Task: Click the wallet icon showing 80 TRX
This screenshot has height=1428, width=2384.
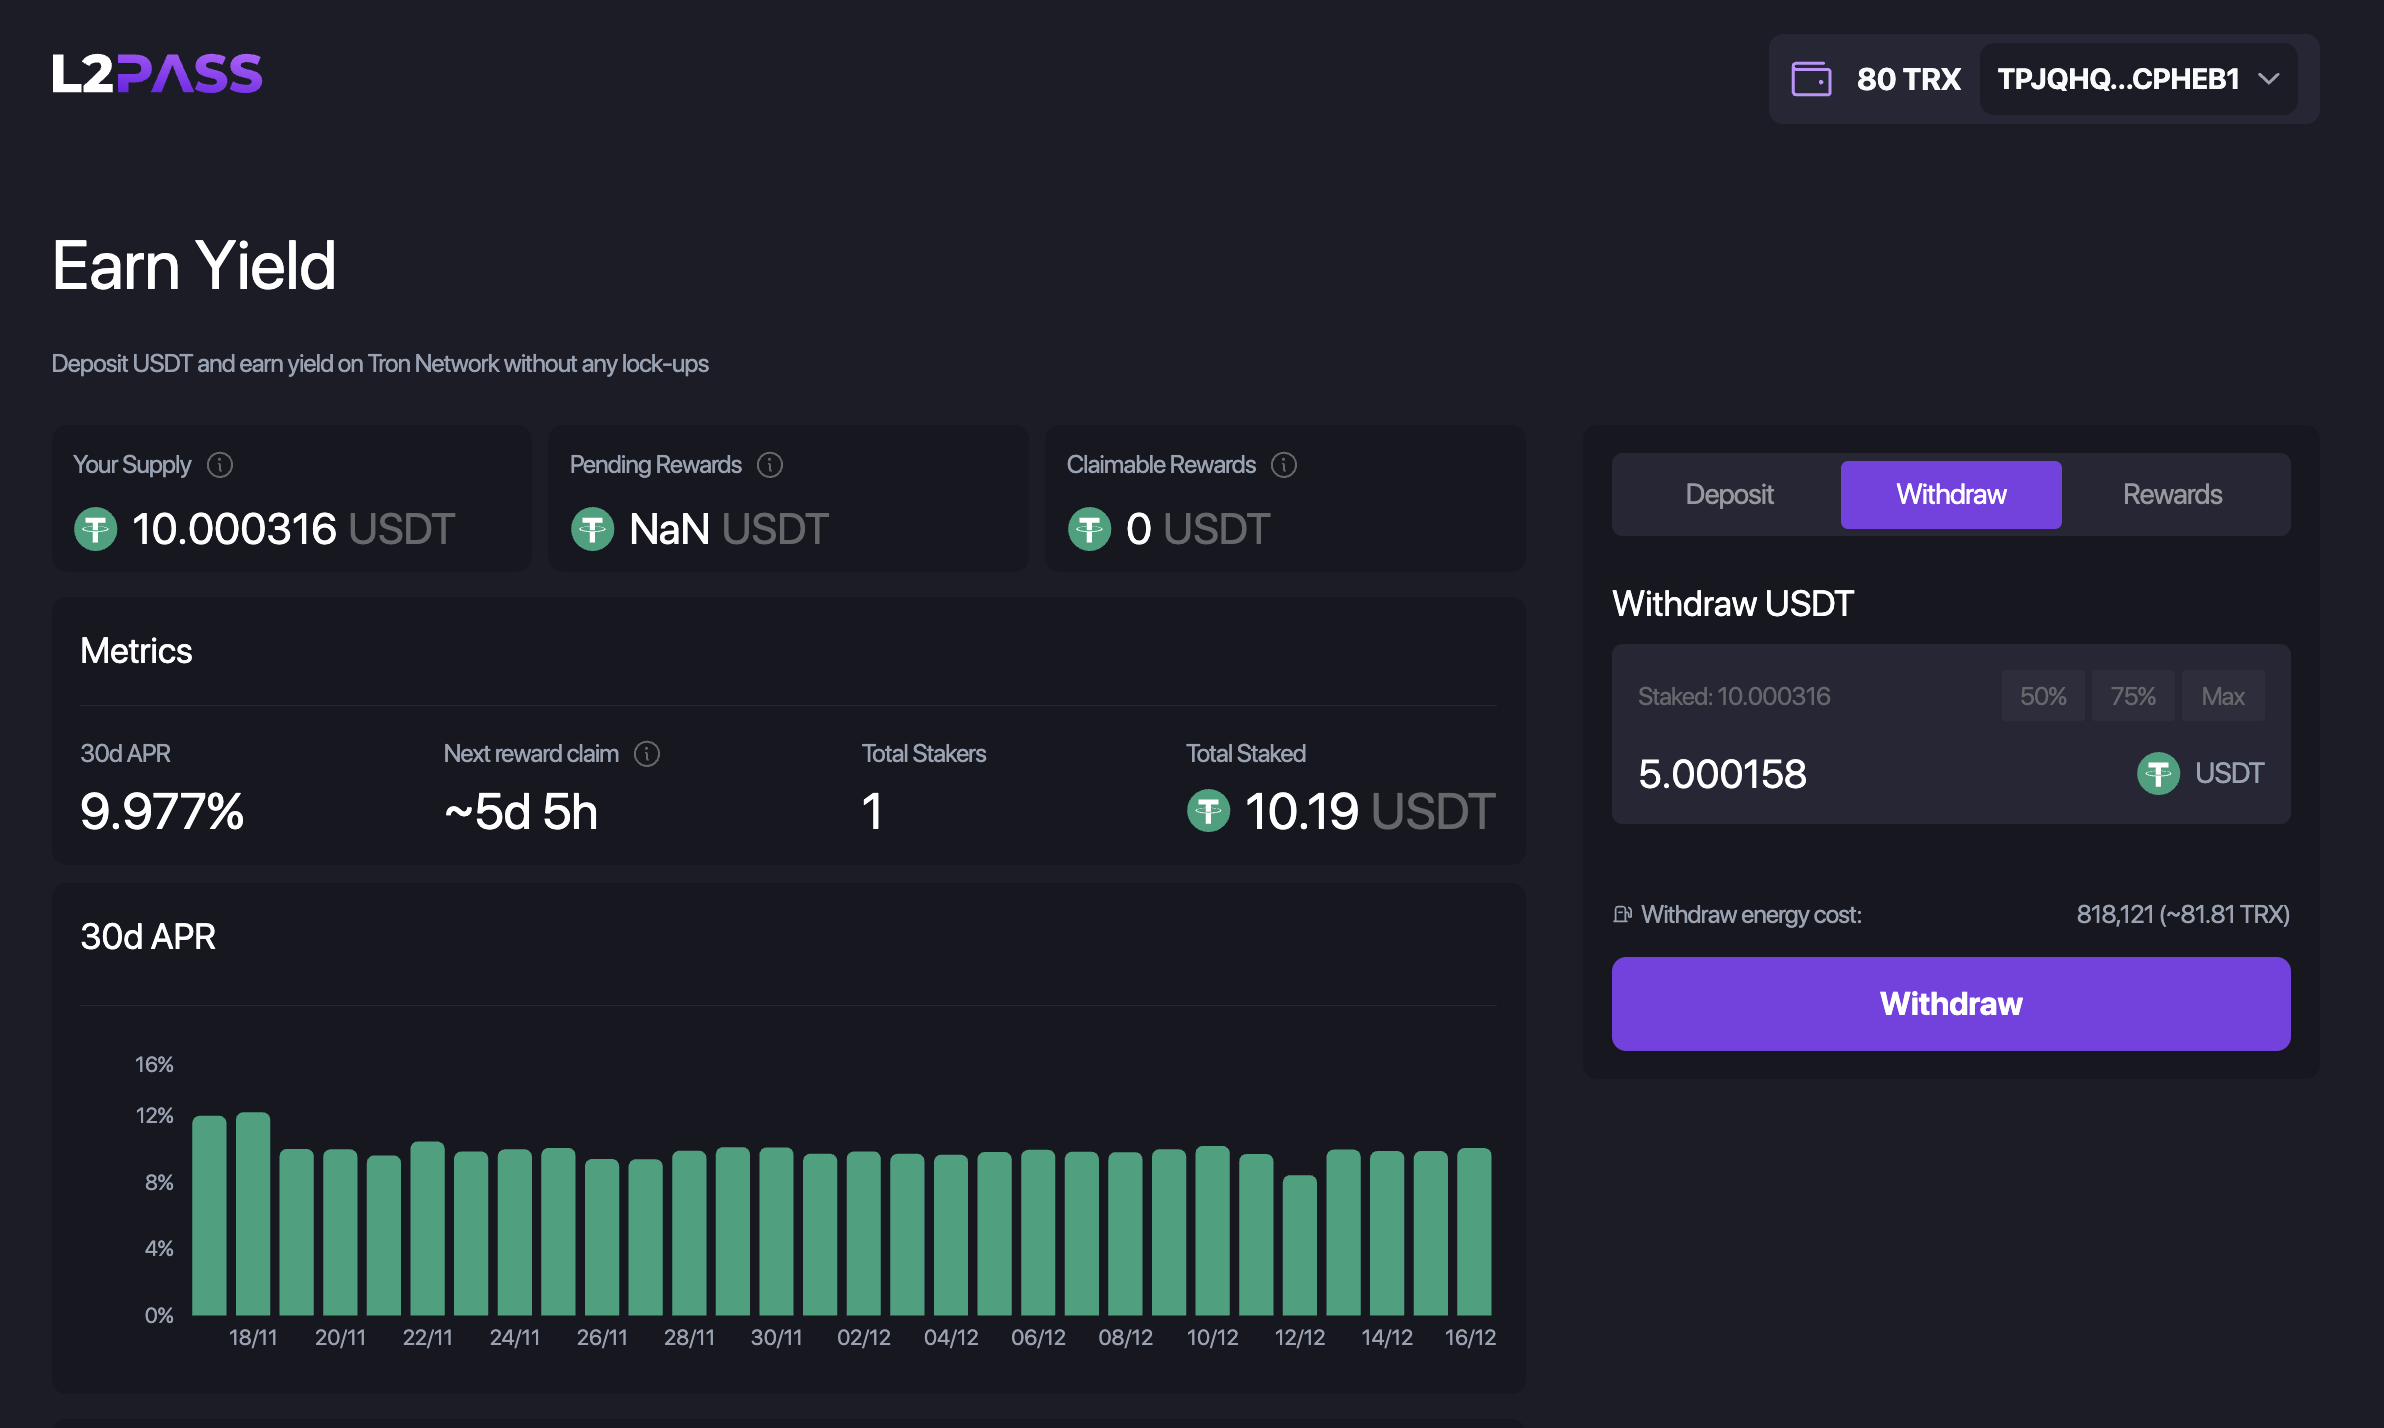Action: coord(1811,78)
